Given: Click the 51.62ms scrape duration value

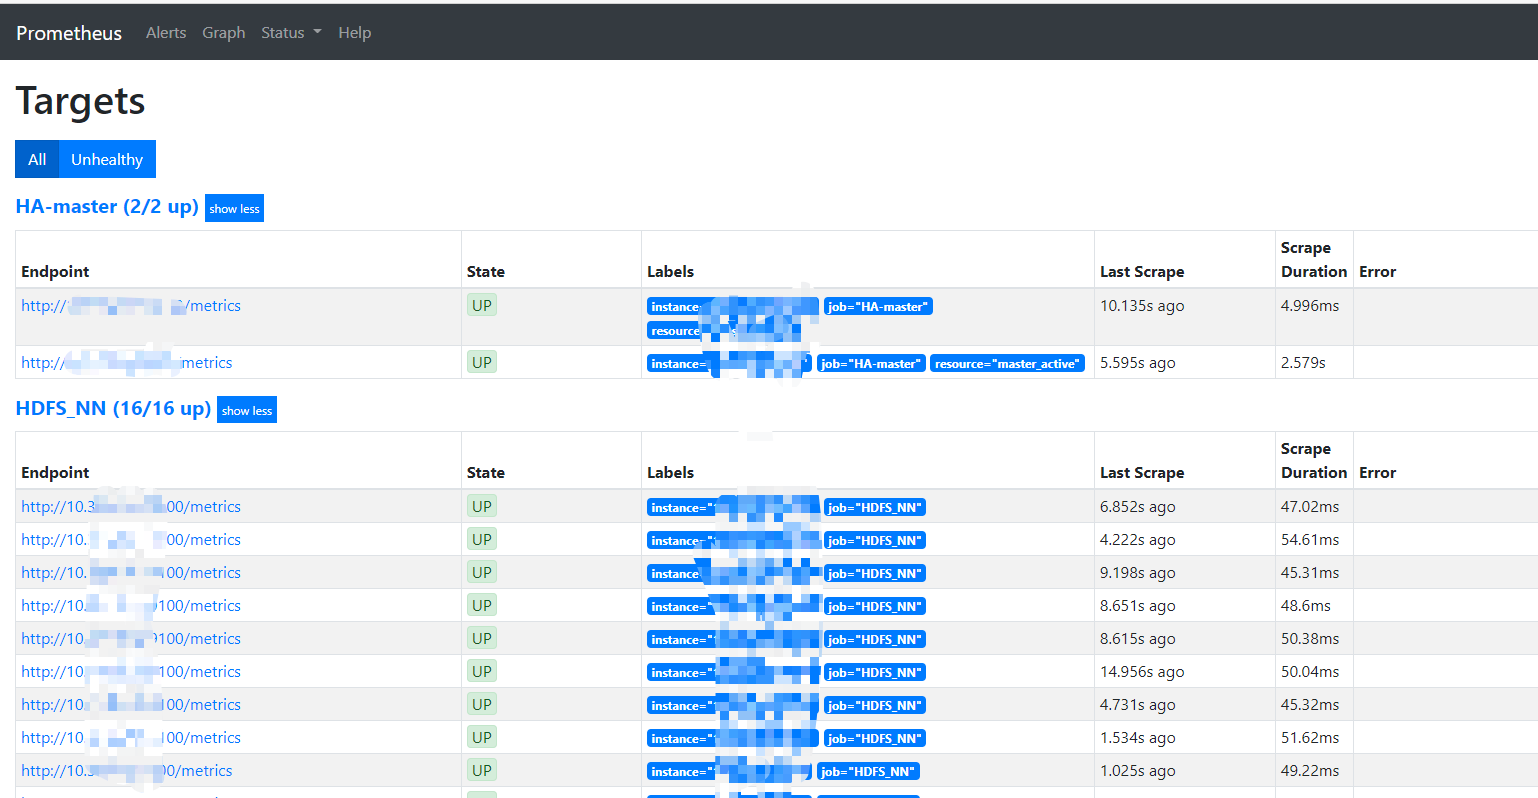Looking at the screenshot, I should [x=1310, y=738].
